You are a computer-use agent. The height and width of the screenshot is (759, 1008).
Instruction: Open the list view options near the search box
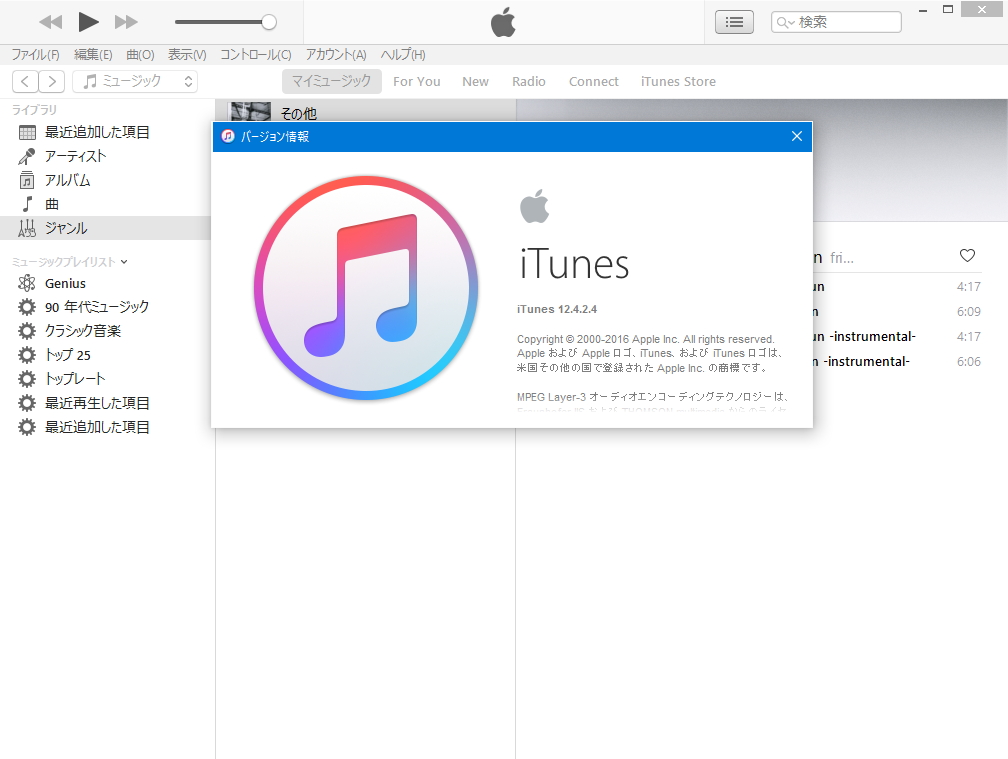point(734,21)
